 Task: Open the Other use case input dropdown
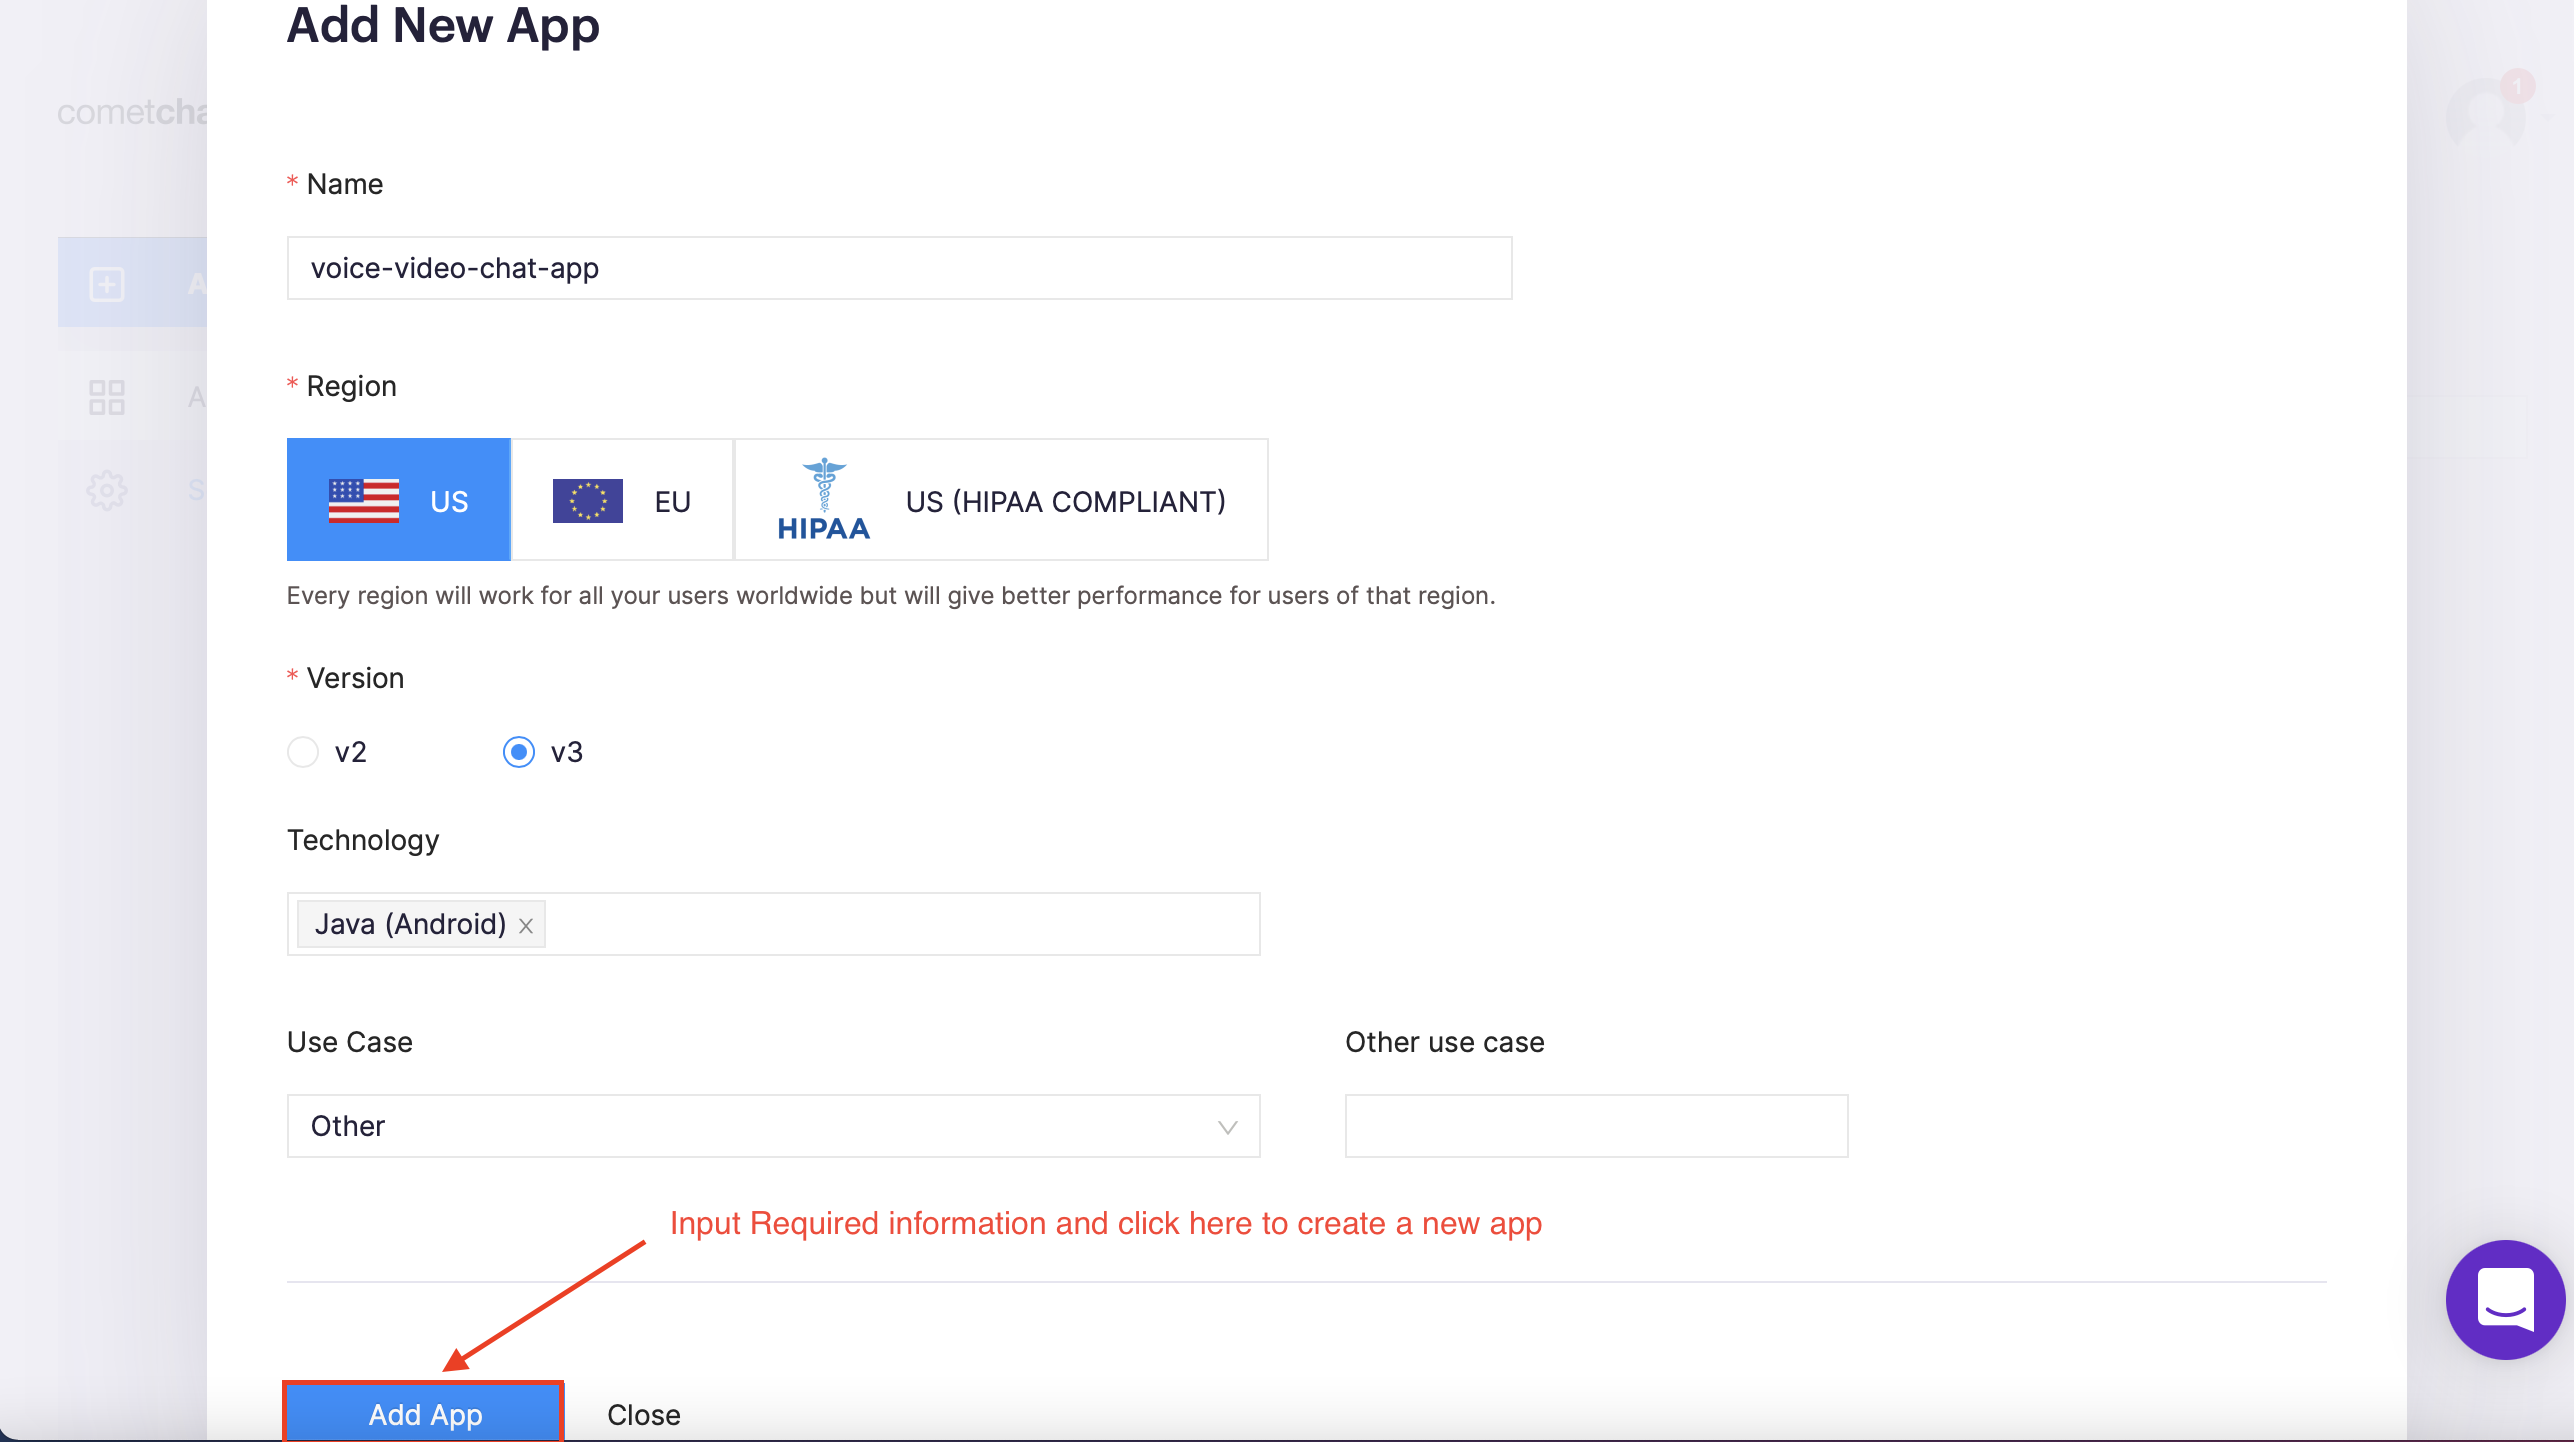click(1593, 1124)
